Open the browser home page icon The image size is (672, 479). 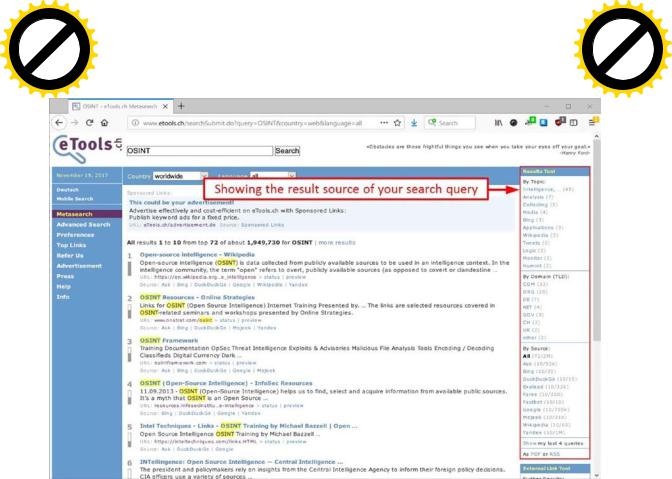click(105, 123)
